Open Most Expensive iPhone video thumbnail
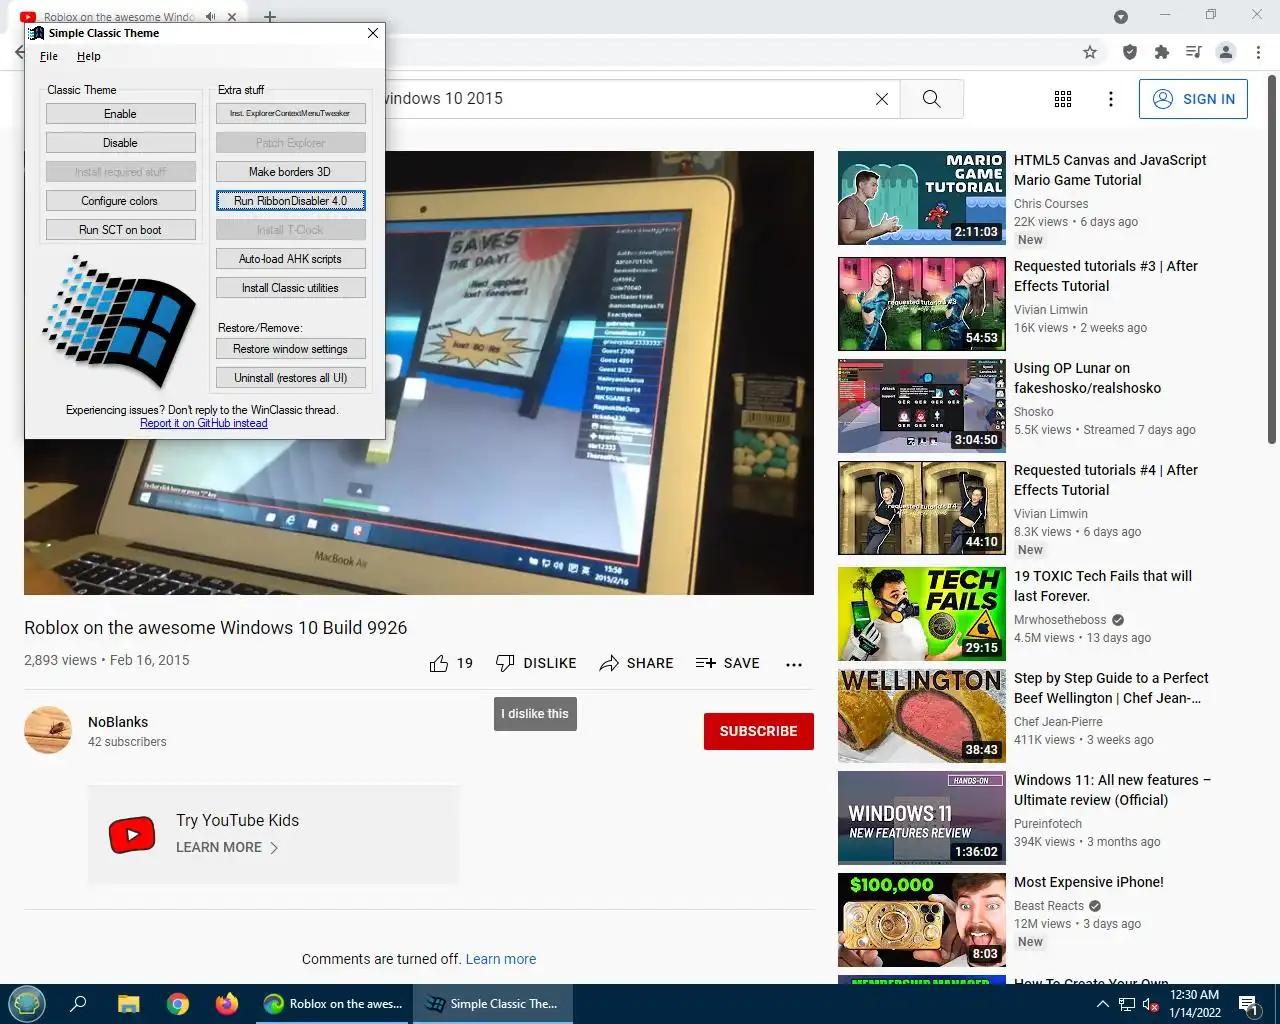 [x=922, y=920]
